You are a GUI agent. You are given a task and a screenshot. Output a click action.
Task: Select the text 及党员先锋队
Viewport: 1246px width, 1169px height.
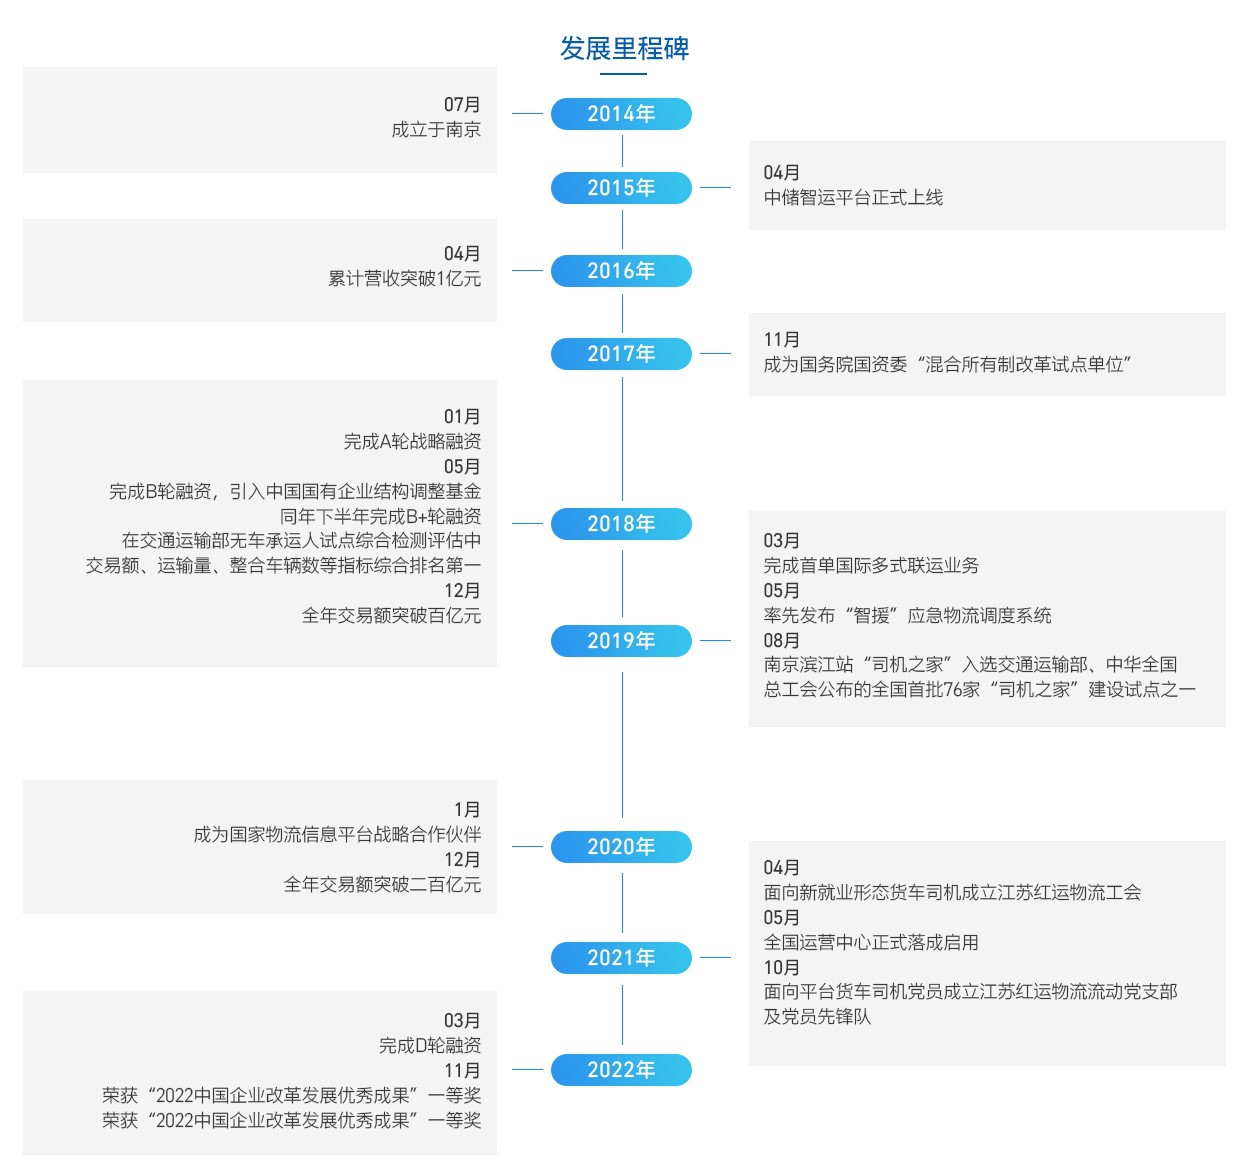pos(817,1017)
